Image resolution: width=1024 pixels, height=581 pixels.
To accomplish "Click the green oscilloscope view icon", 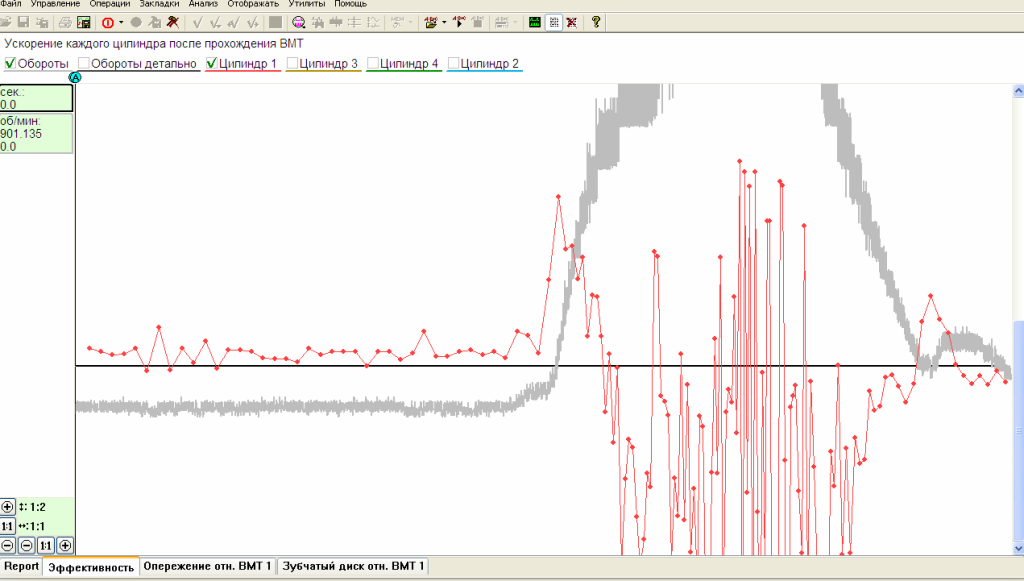I will tap(535, 22).
